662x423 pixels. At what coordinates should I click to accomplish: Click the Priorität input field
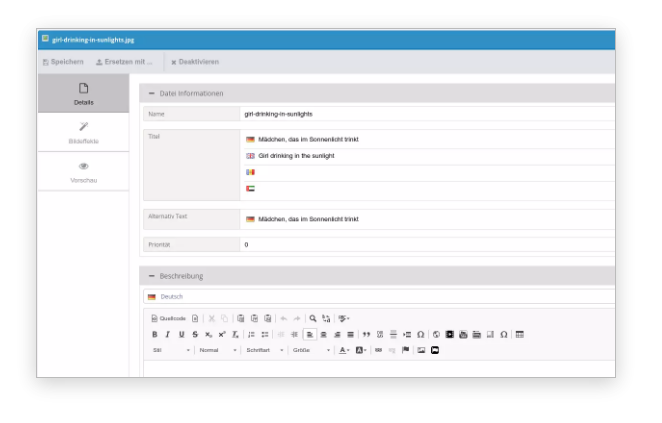pyautogui.click(x=425, y=244)
